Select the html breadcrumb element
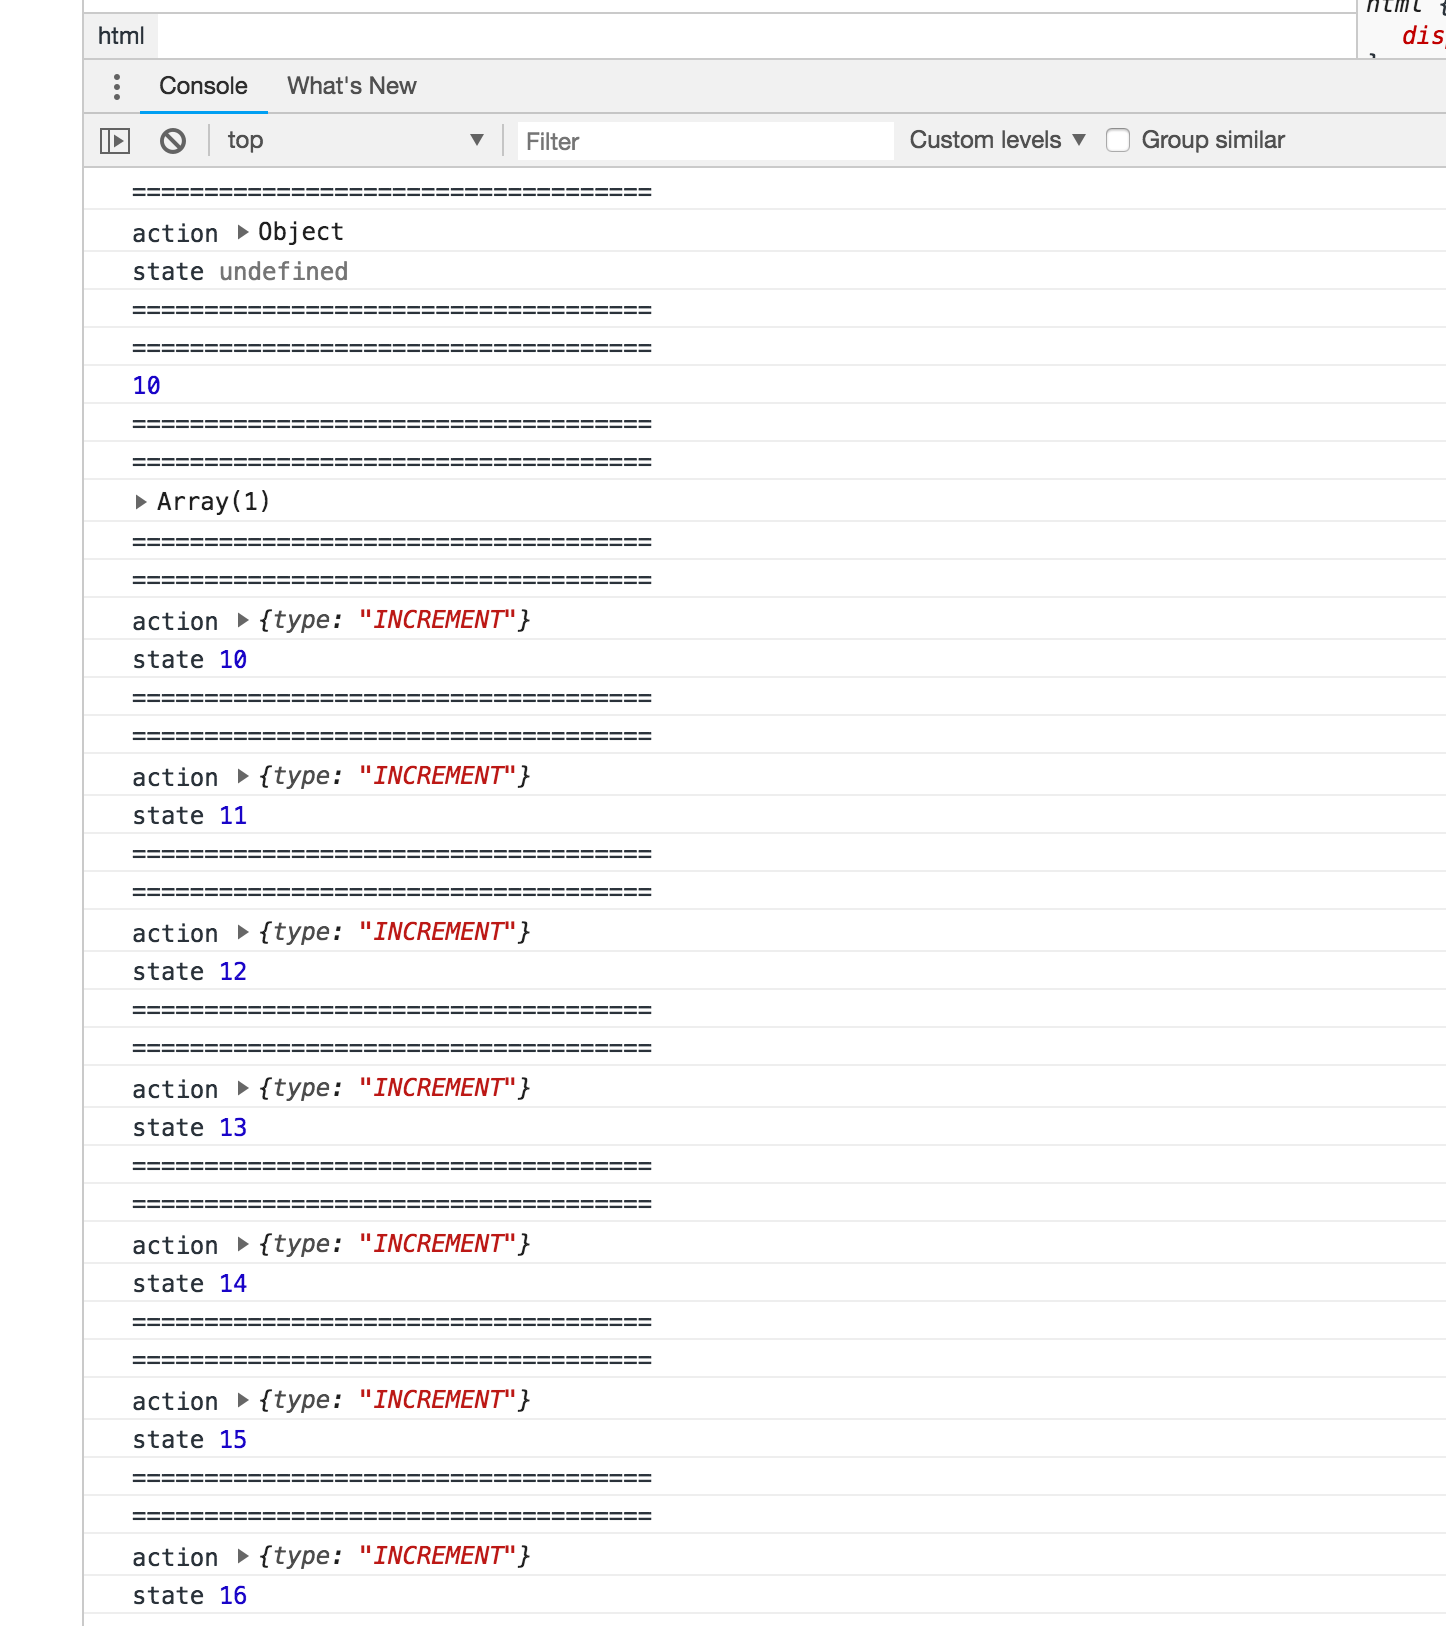Screen dimensions: 1446x1626 [121, 36]
